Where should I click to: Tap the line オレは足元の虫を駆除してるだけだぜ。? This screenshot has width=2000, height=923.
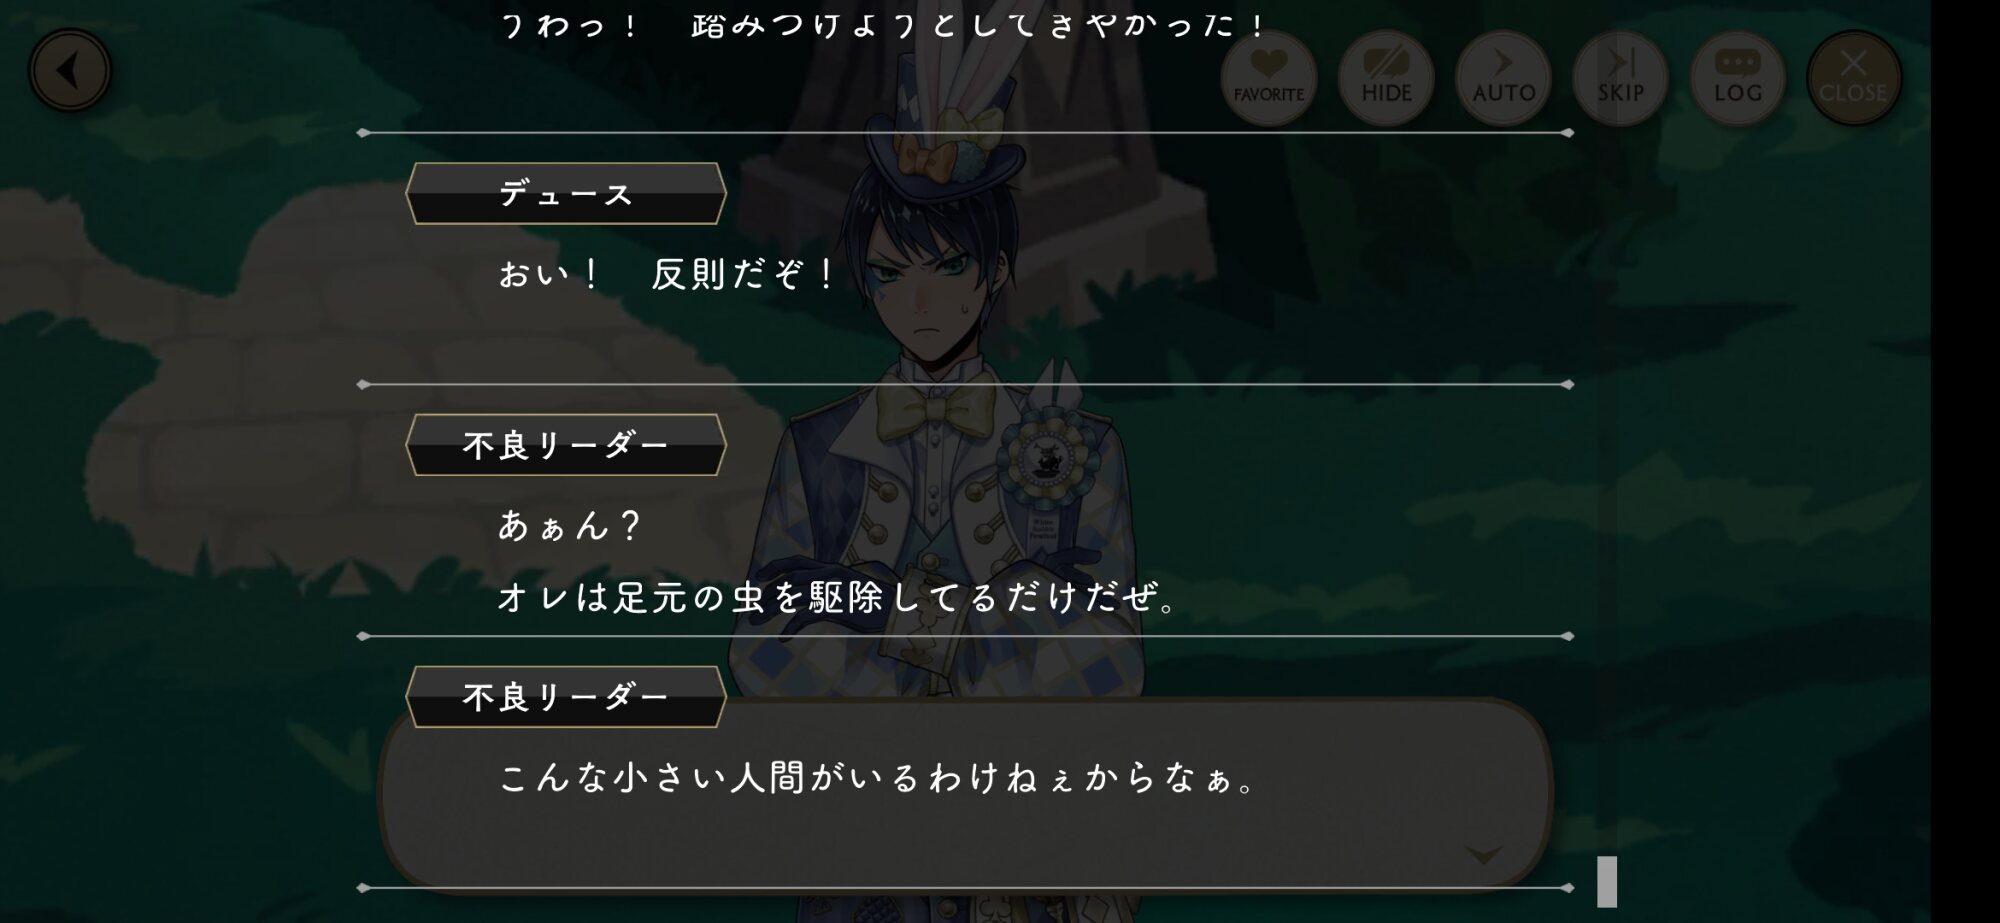click(x=838, y=598)
